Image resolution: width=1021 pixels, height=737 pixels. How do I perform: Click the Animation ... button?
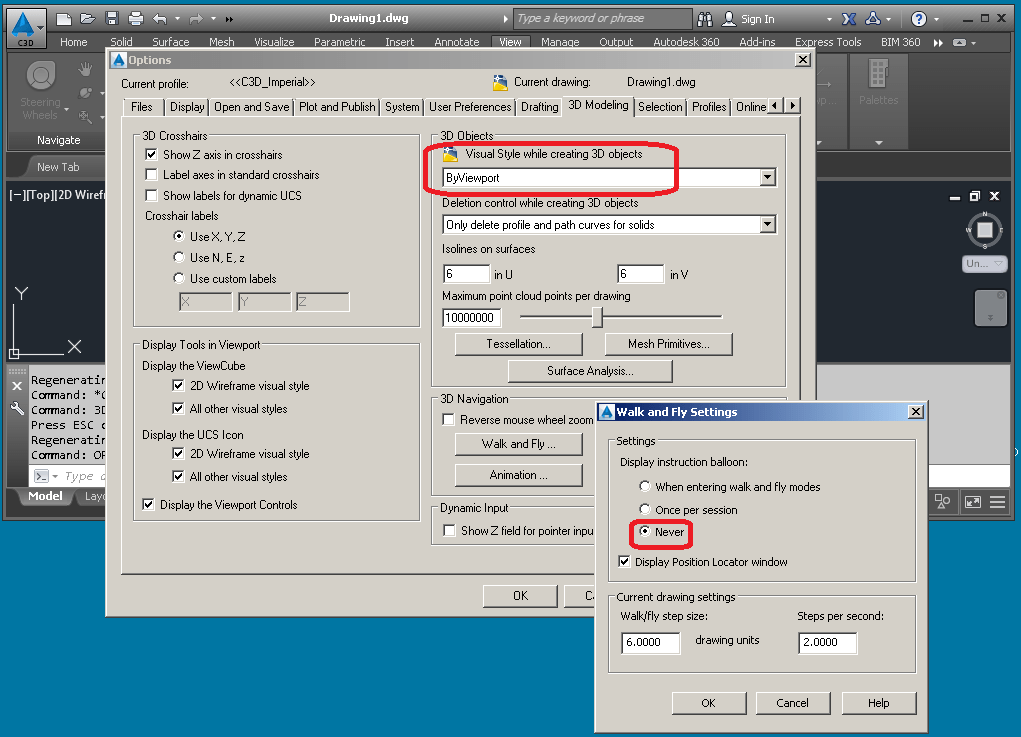point(518,475)
